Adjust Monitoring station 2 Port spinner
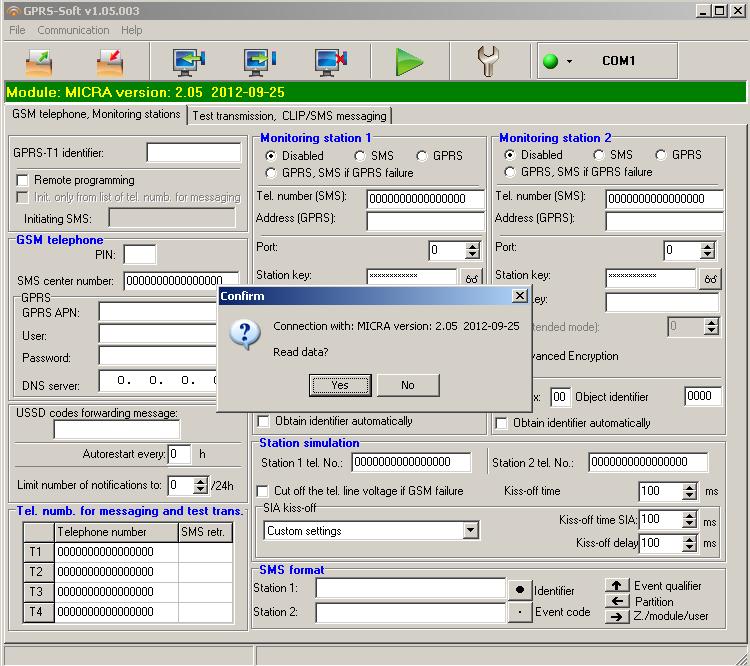 point(707,250)
